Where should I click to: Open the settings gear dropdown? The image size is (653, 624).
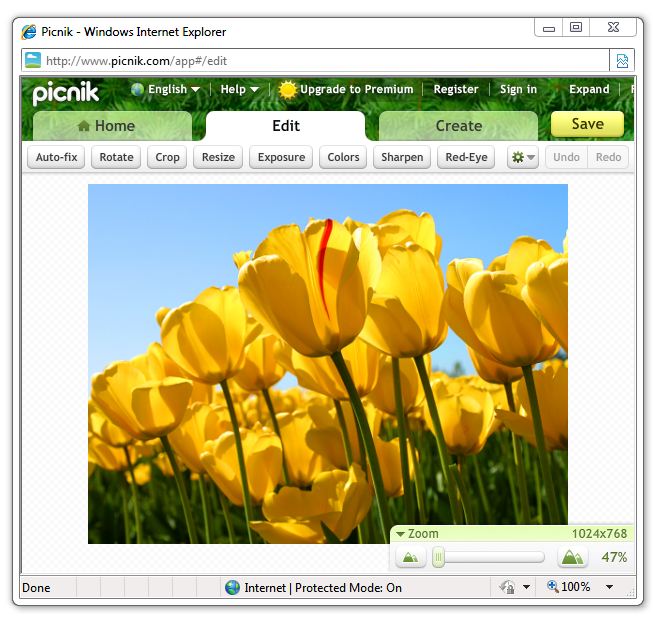(x=523, y=157)
